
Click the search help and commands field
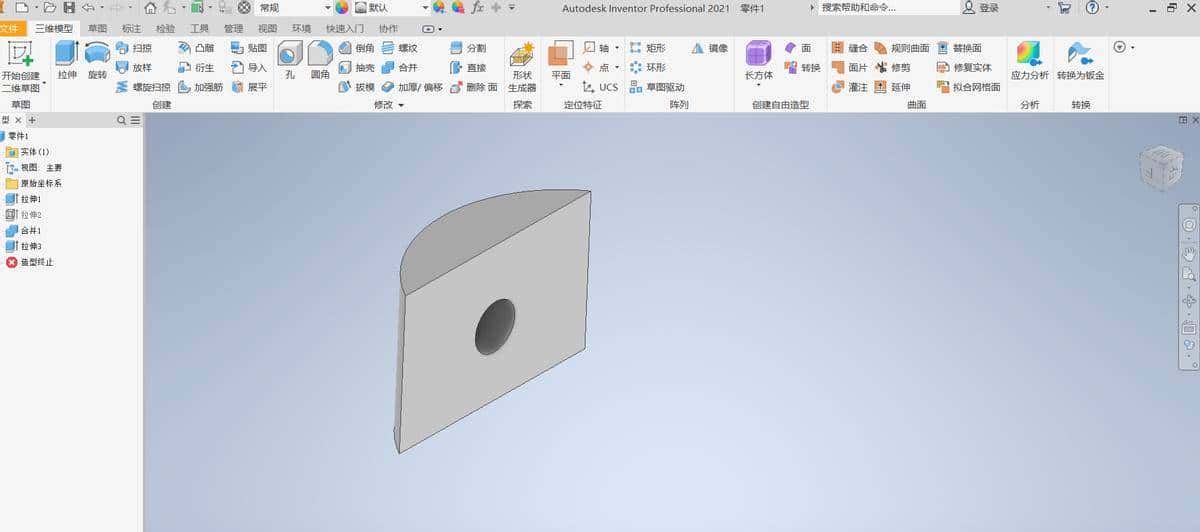[x=885, y=8]
